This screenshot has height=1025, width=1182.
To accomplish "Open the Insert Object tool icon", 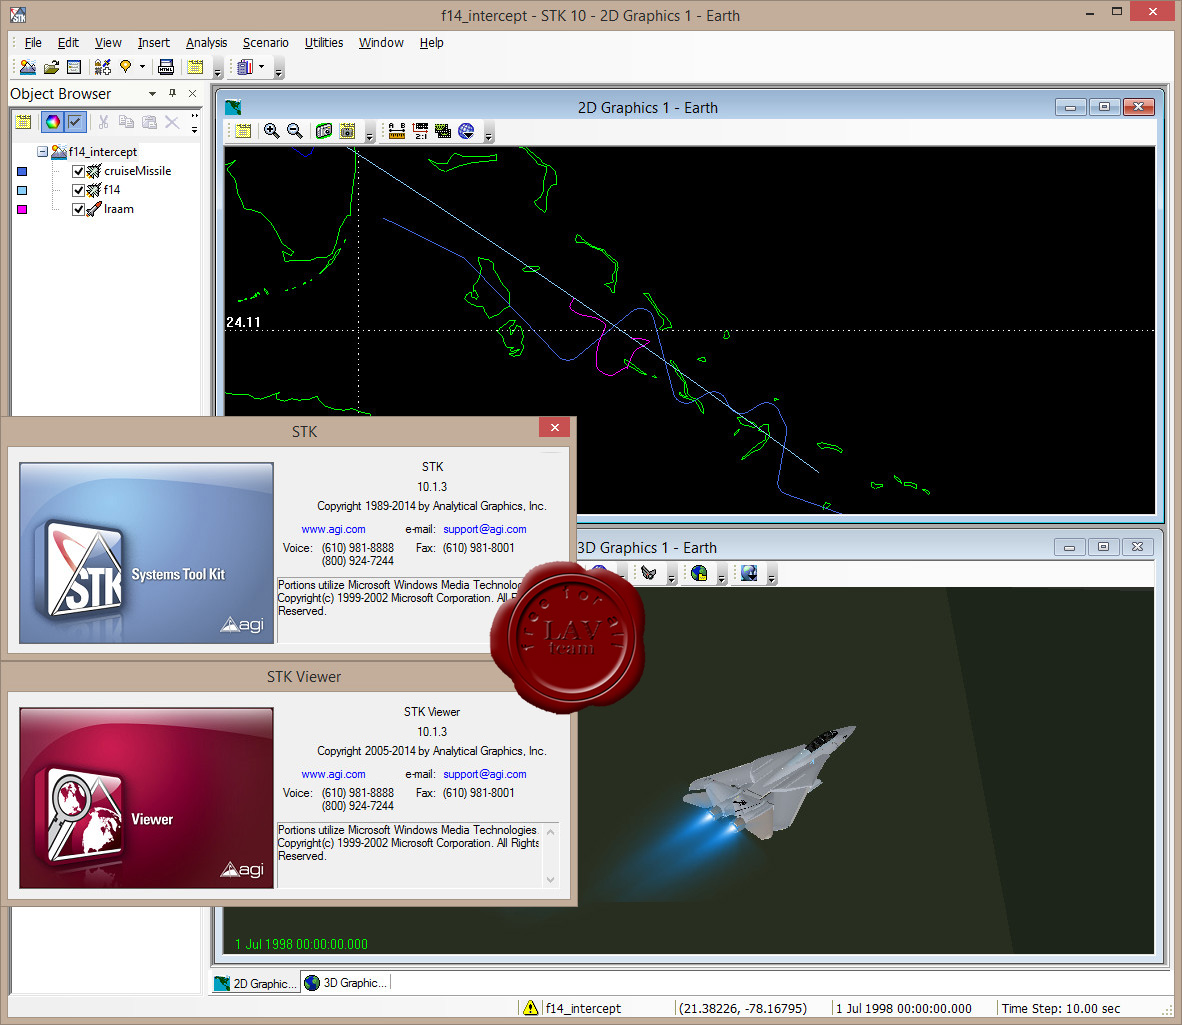I will [x=103, y=67].
